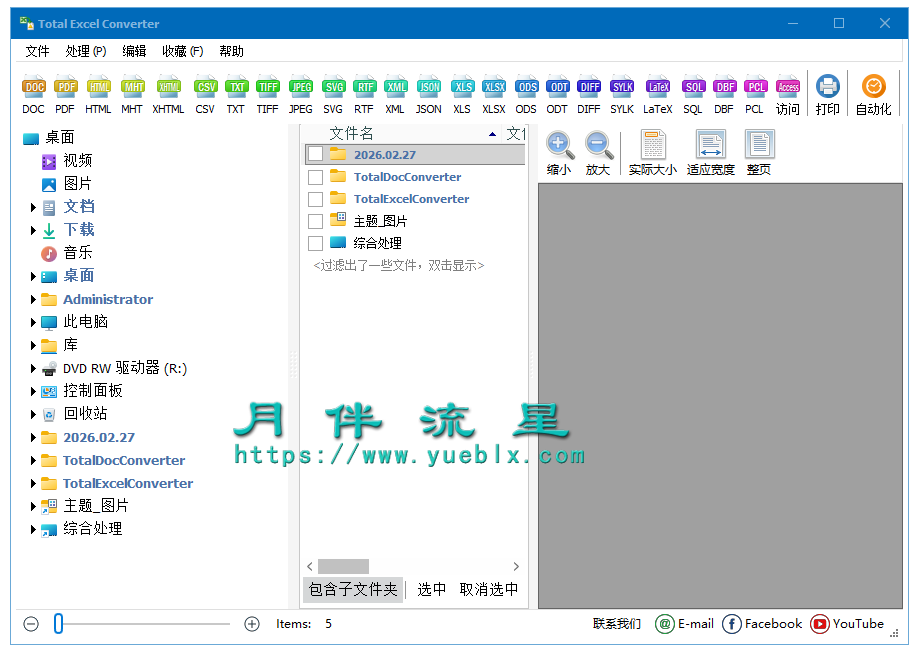Set preview to 整页
The height and width of the screenshot is (653, 916).
pyautogui.click(x=759, y=154)
